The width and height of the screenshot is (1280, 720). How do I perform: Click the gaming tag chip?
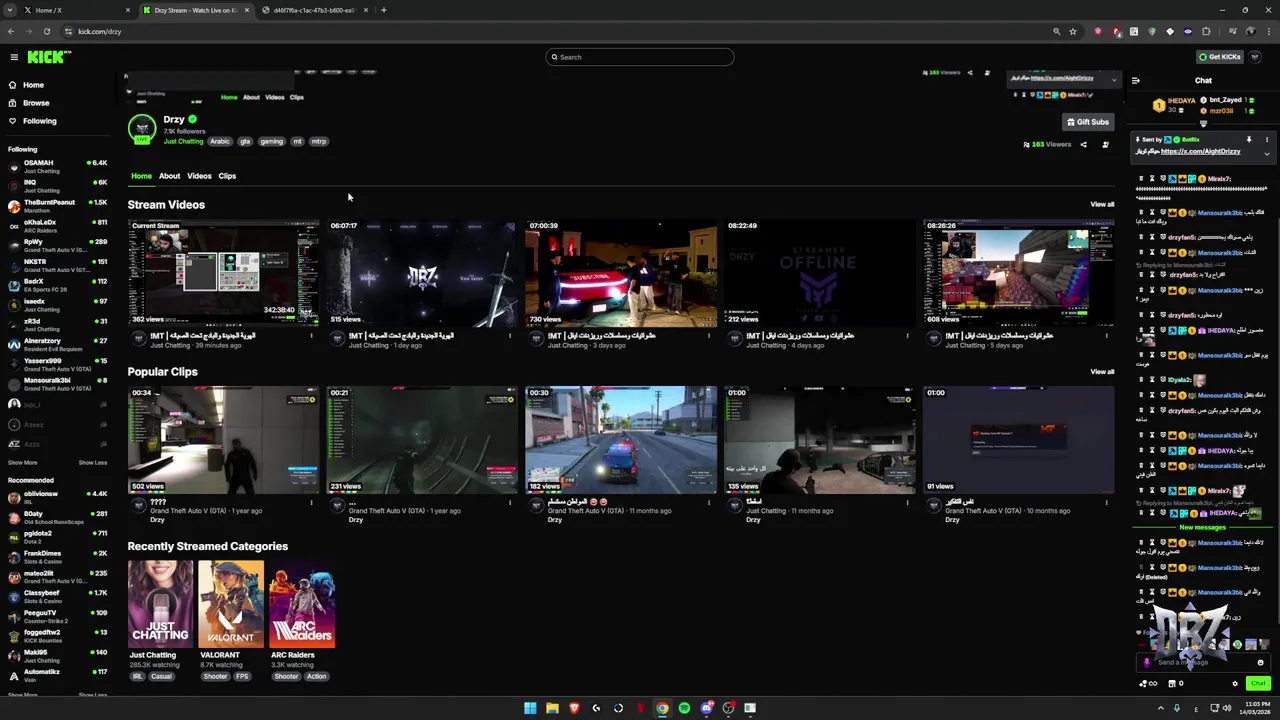(x=271, y=142)
